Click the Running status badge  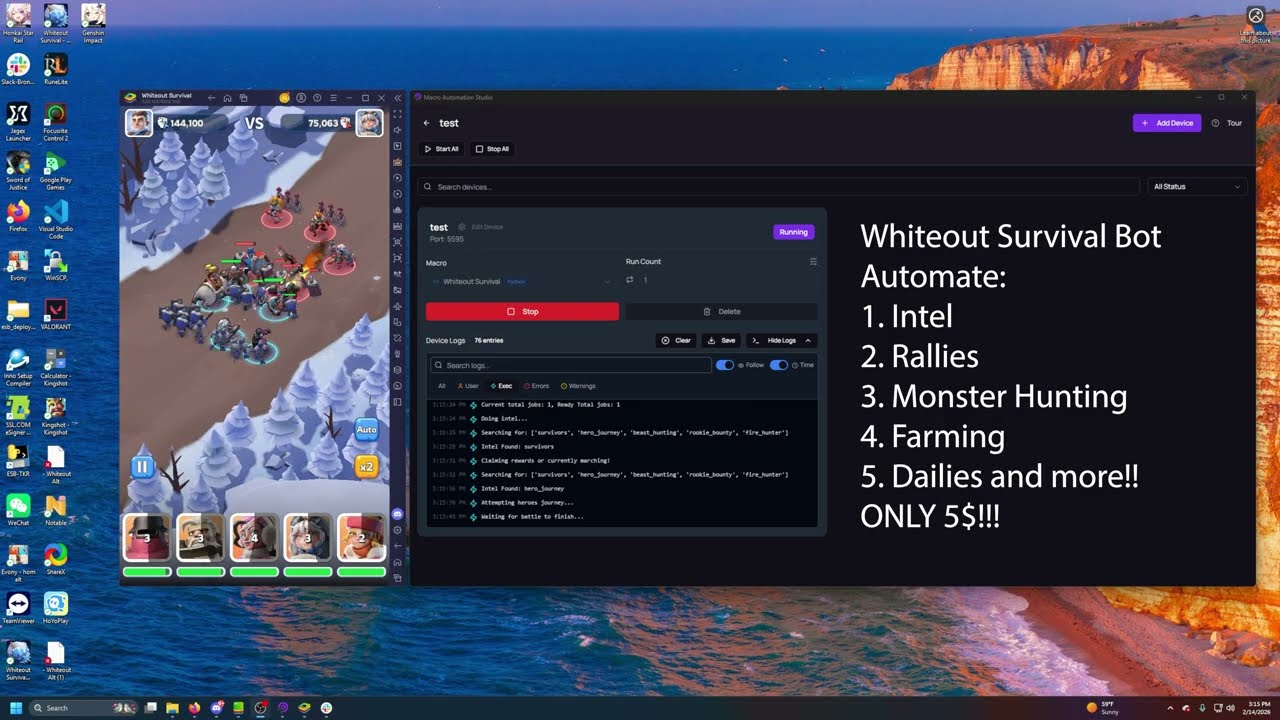[793, 232]
